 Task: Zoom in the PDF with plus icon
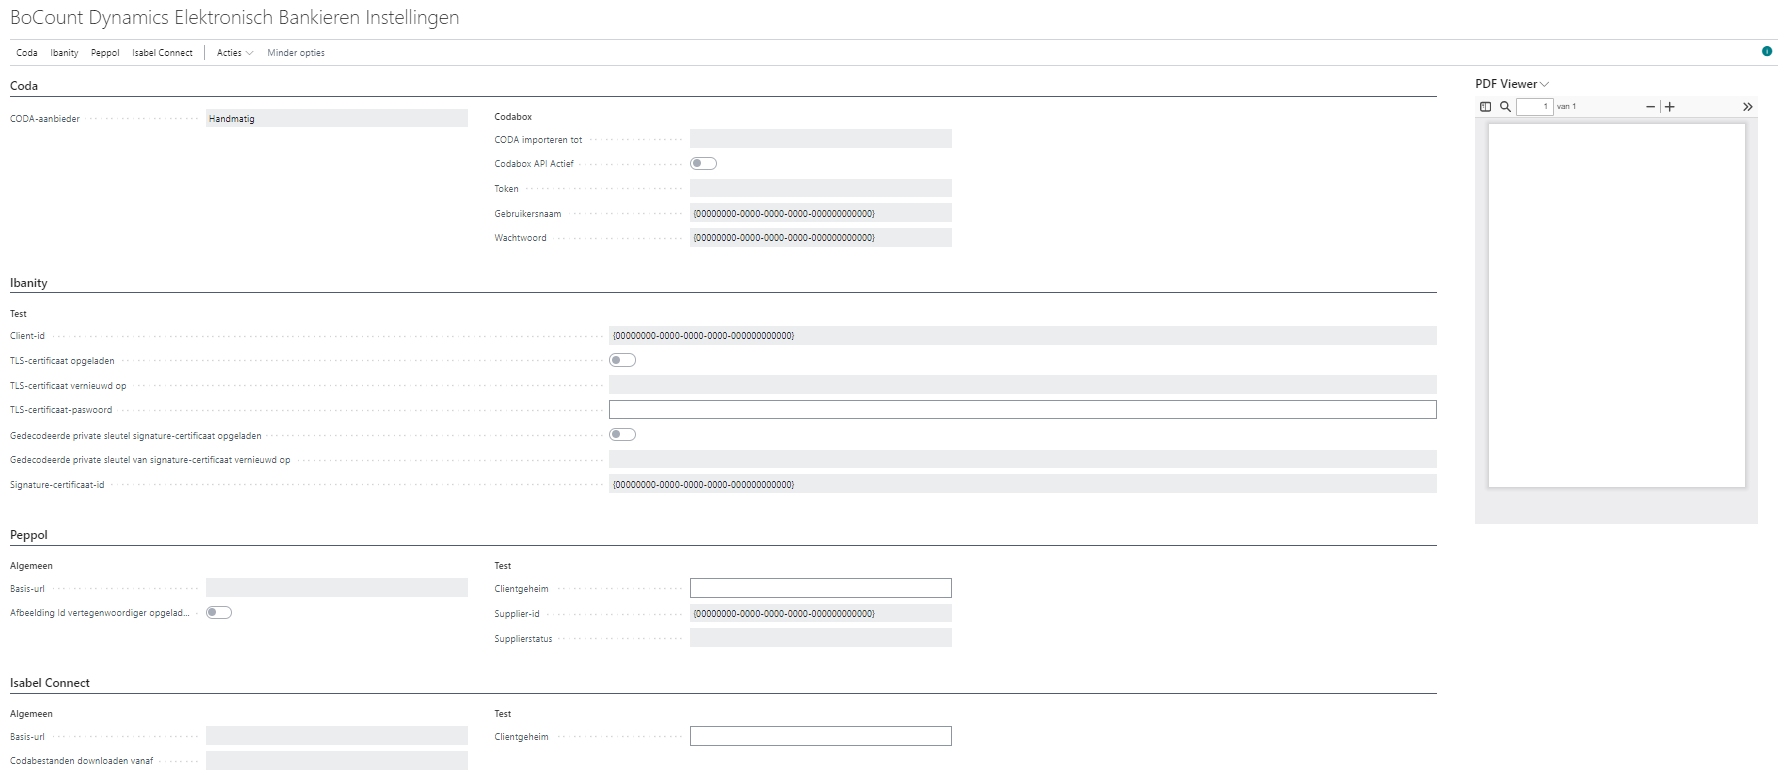coord(1670,107)
